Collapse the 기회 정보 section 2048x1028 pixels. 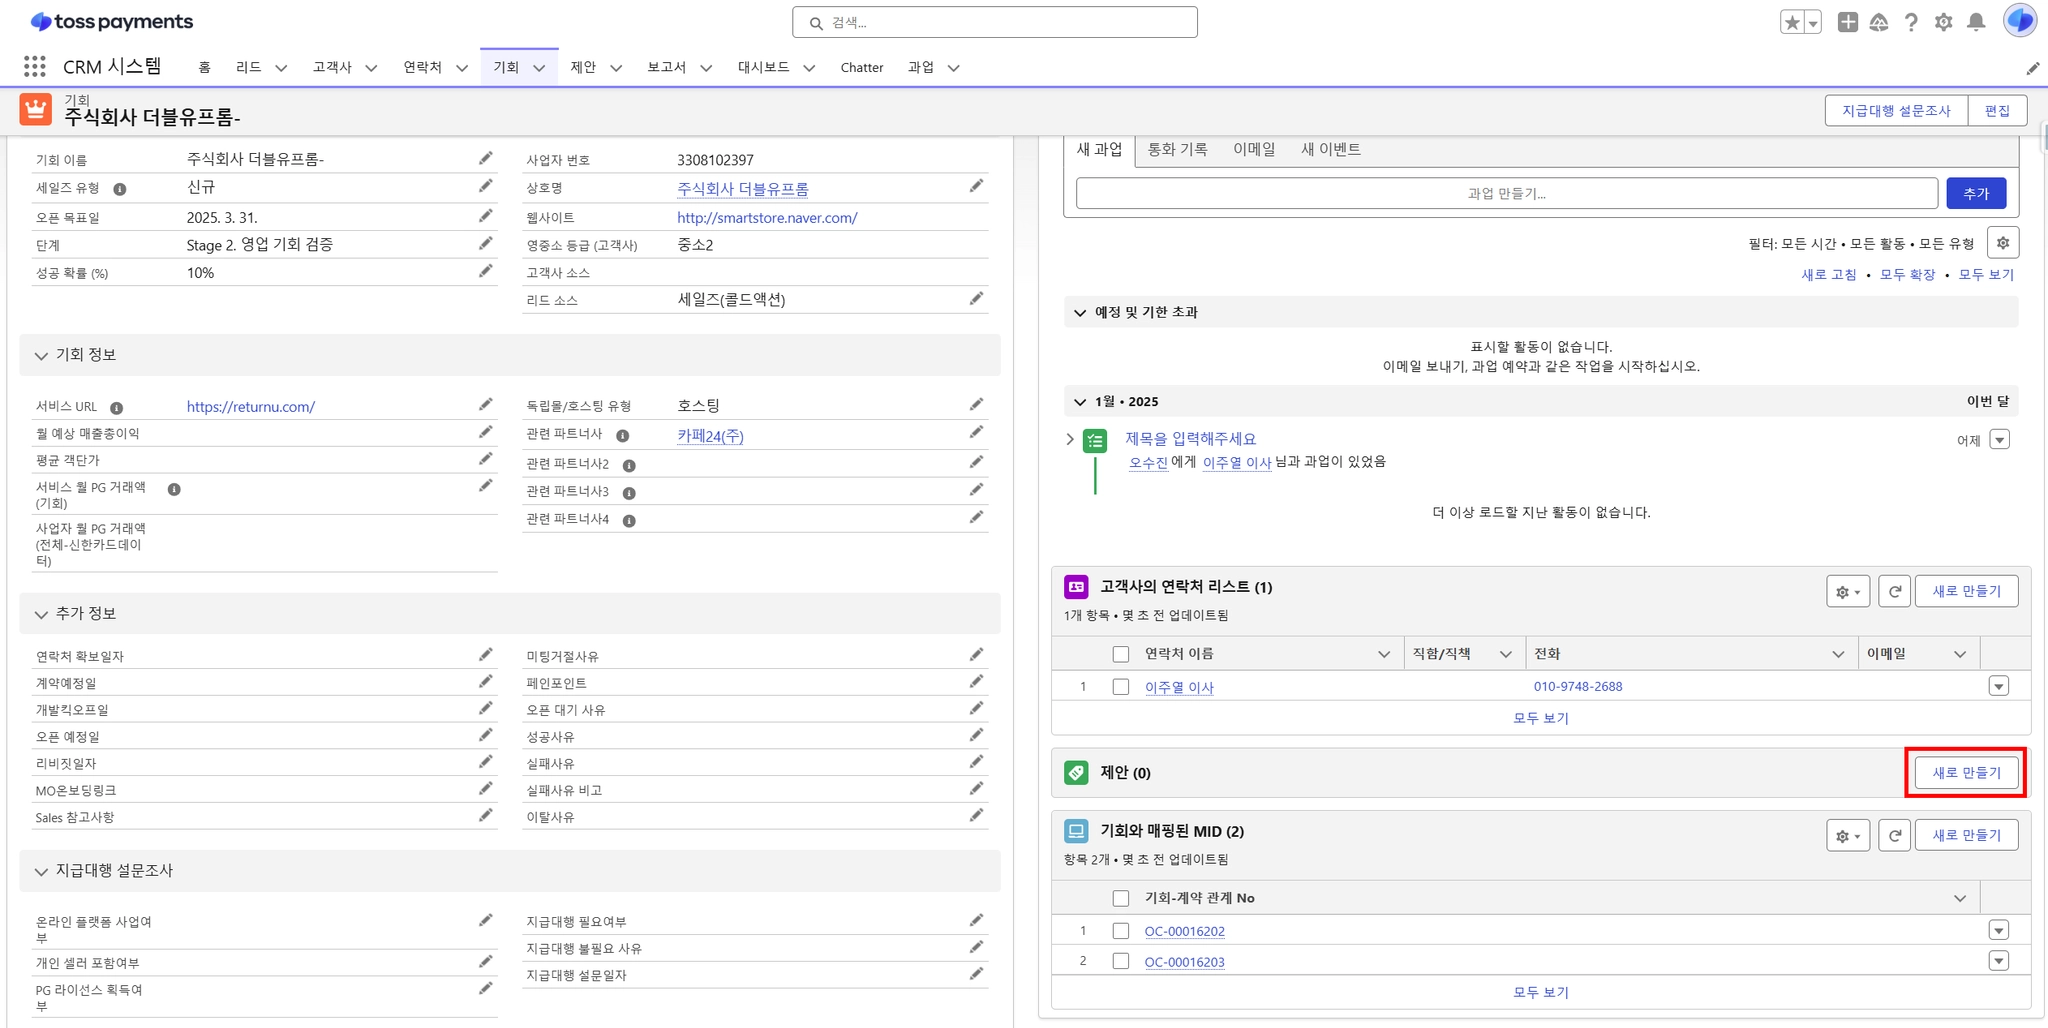coord(41,355)
